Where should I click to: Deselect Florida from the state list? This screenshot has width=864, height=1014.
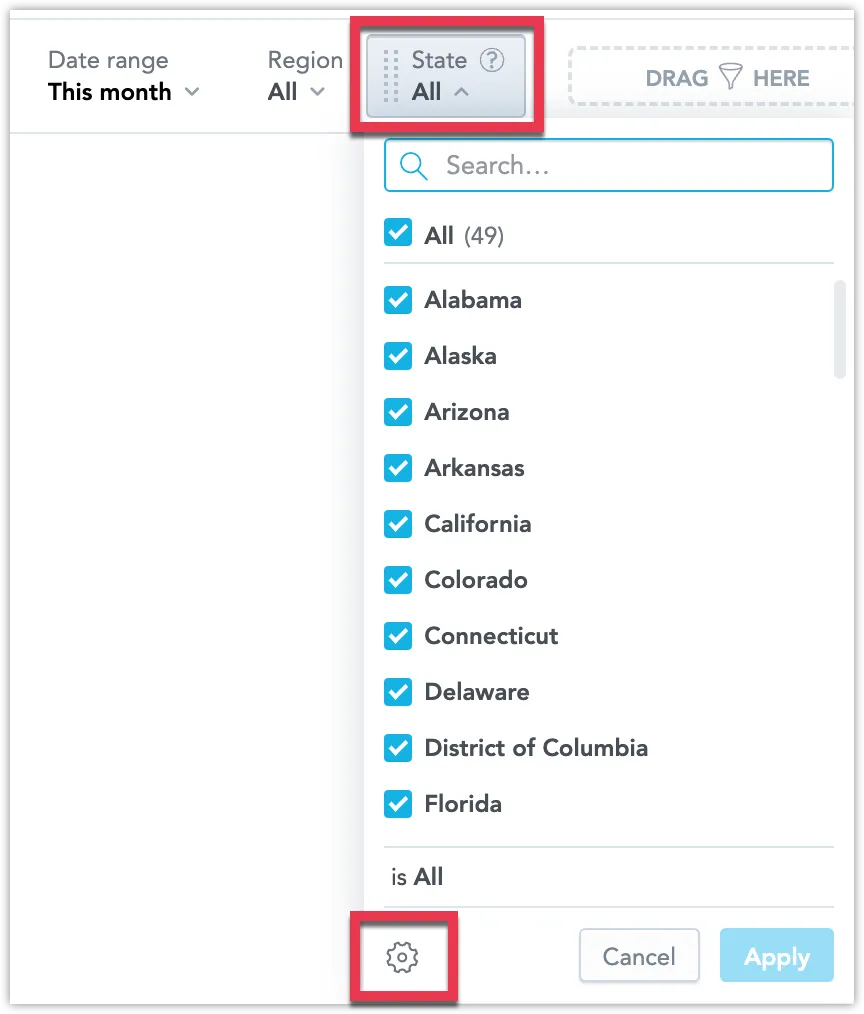pyautogui.click(x=398, y=803)
